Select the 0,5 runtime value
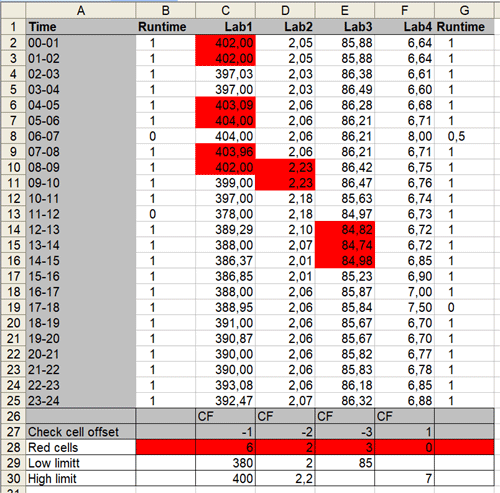Viewport: 500px width, 493px height. [x=464, y=136]
